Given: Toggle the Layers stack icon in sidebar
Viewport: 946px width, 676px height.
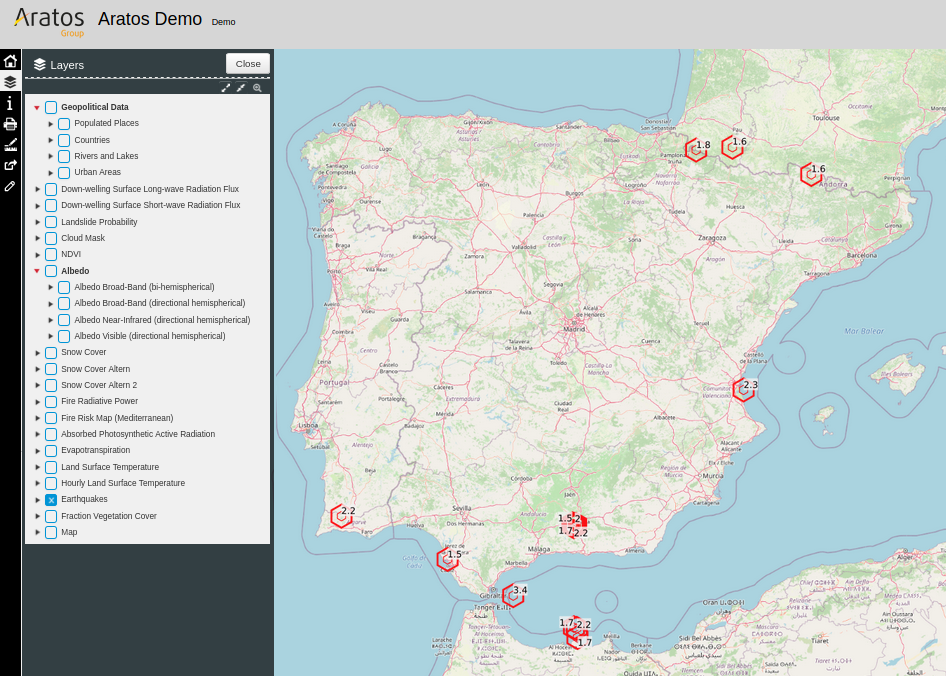Looking at the screenshot, I should click(x=10, y=82).
